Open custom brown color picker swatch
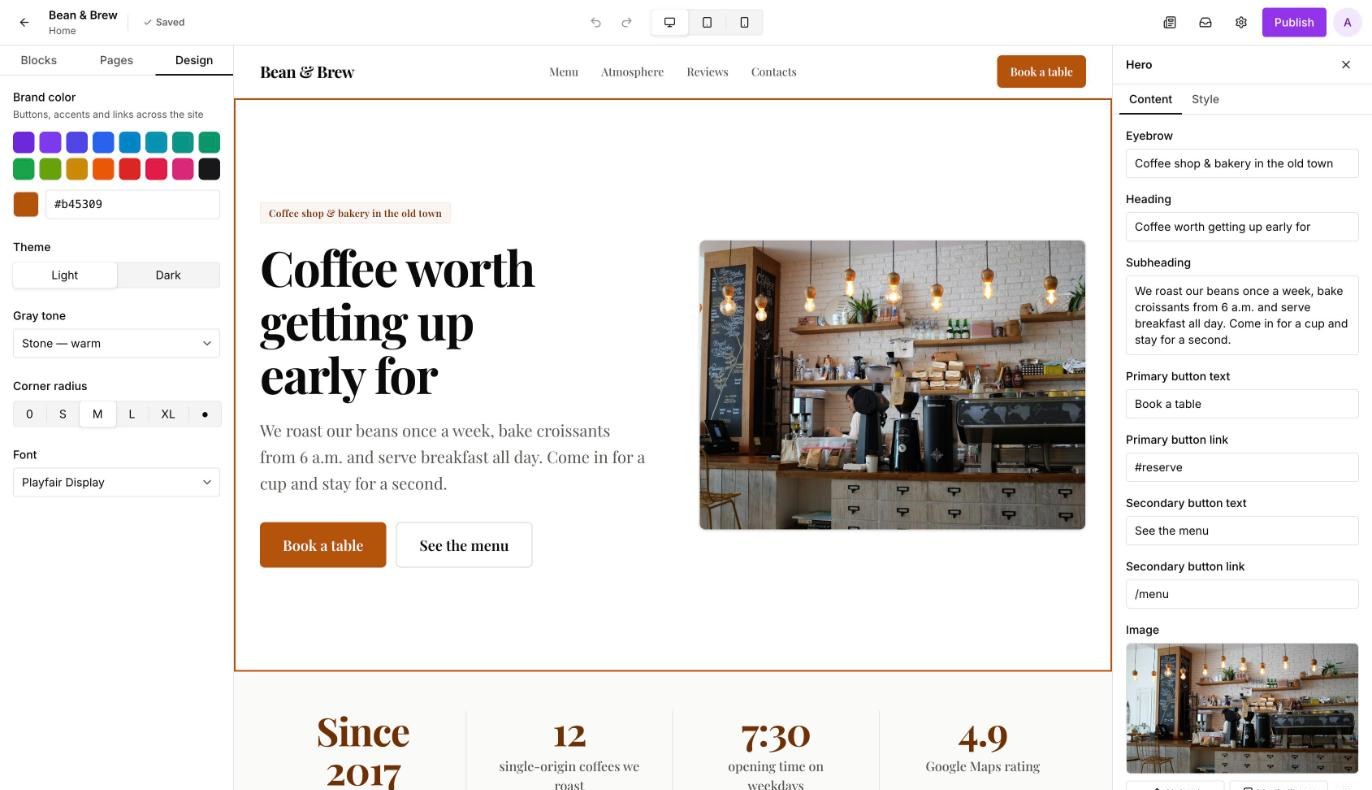Image resolution: width=1372 pixels, height=790 pixels. [x=26, y=204]
